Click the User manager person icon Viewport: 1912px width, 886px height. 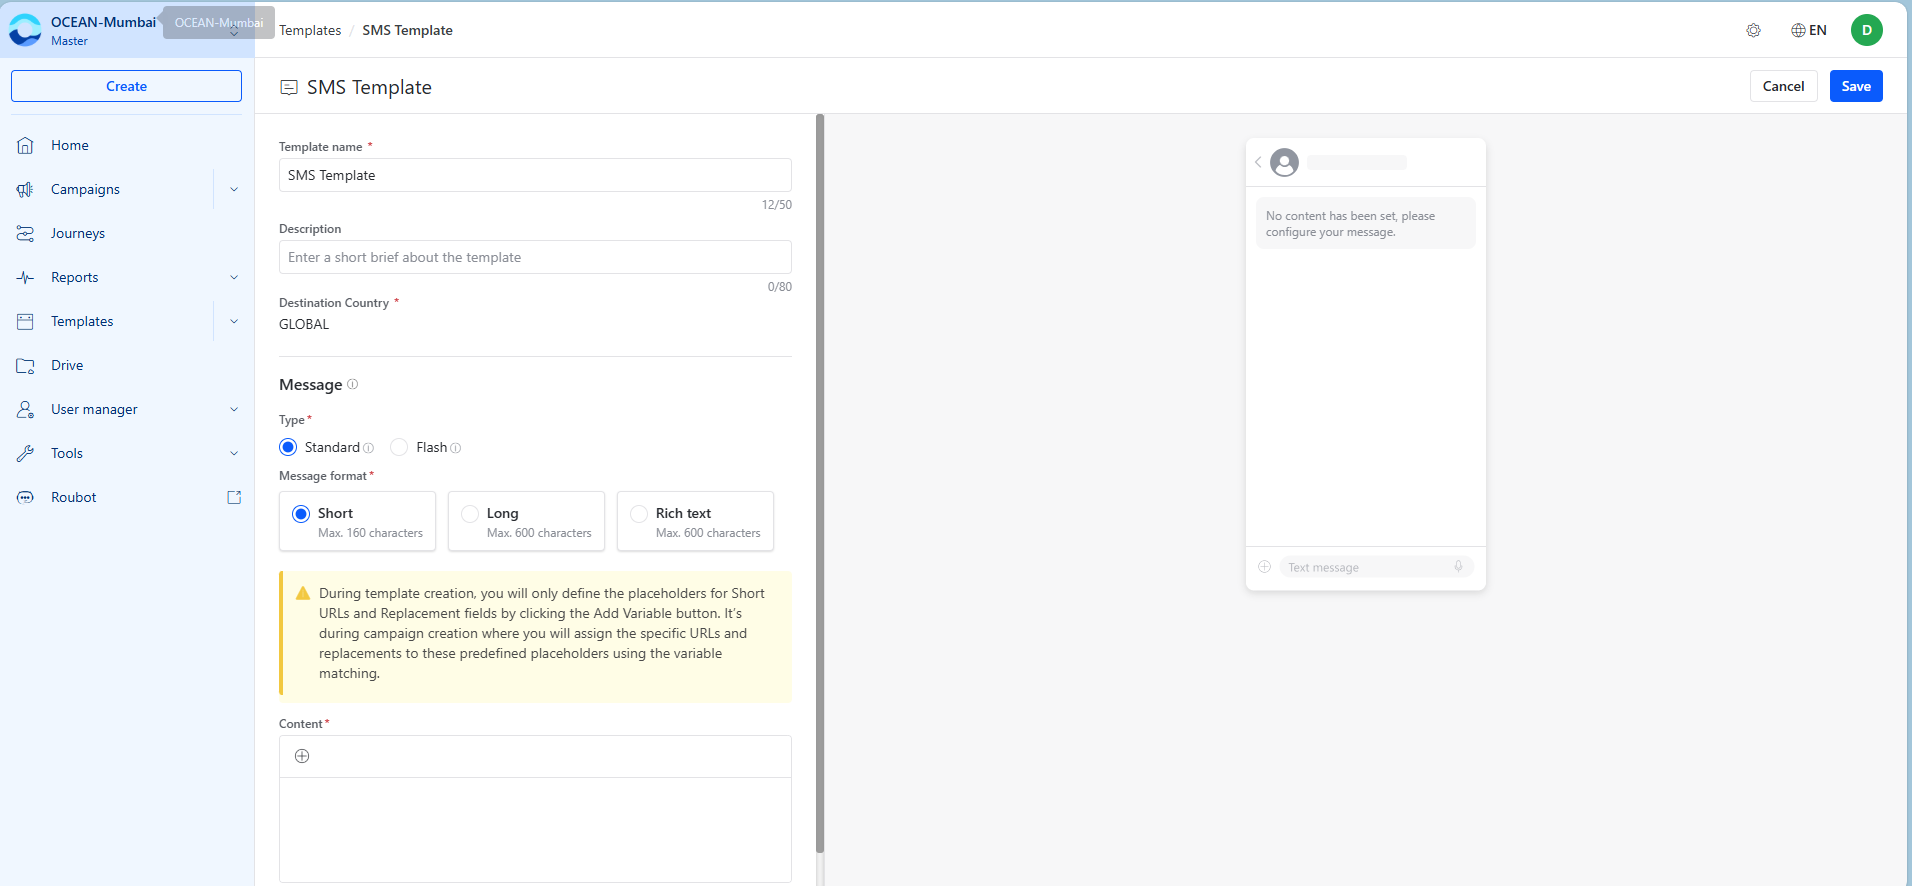[26, 409]
